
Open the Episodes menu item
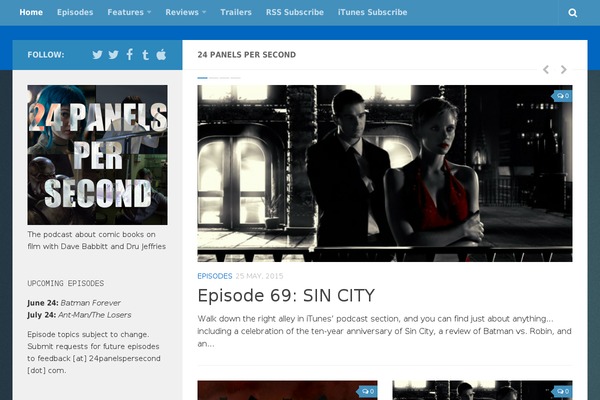pos(75,12)
